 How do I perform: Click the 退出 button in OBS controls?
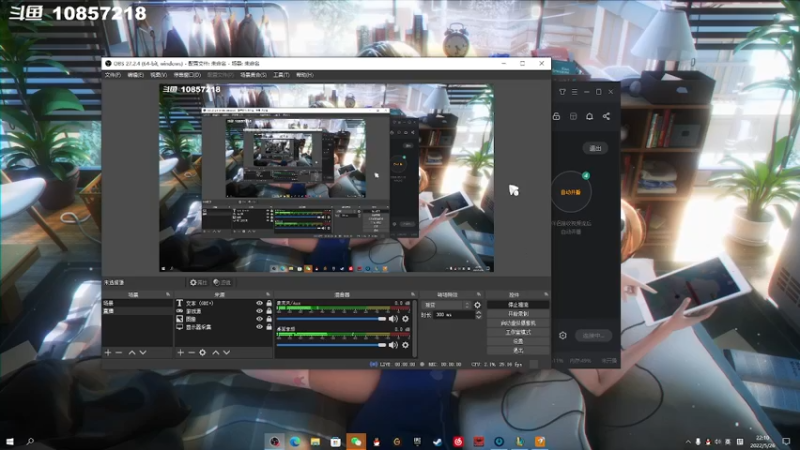click(x=518, y=351)
